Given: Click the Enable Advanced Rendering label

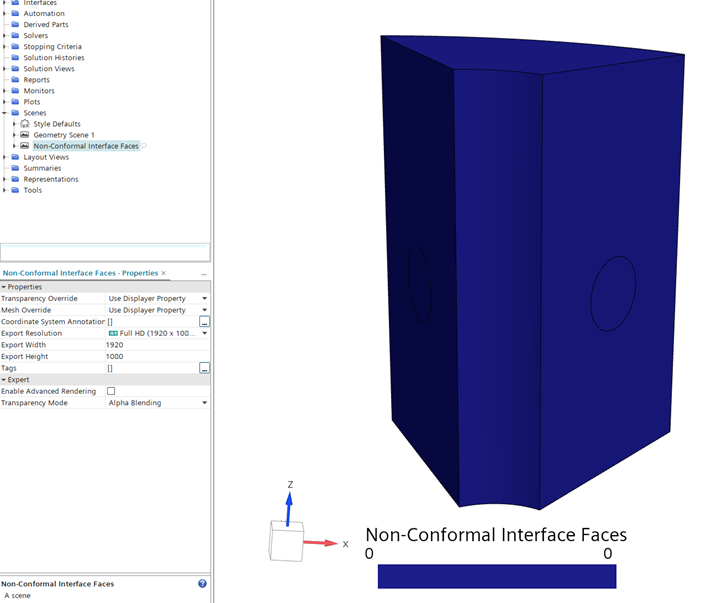Looking at the screenshot, I should coord(48,391).
